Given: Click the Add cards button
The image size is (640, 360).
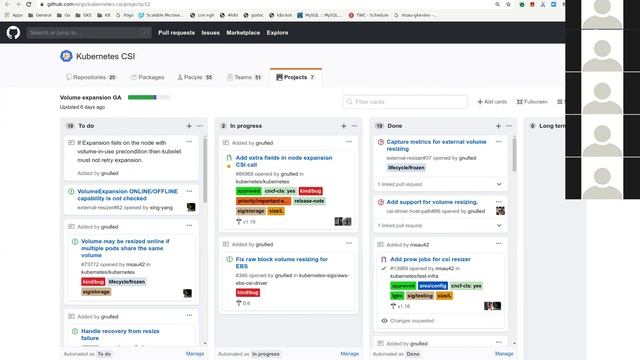Looking at the screenshot, I should (492, 102).
